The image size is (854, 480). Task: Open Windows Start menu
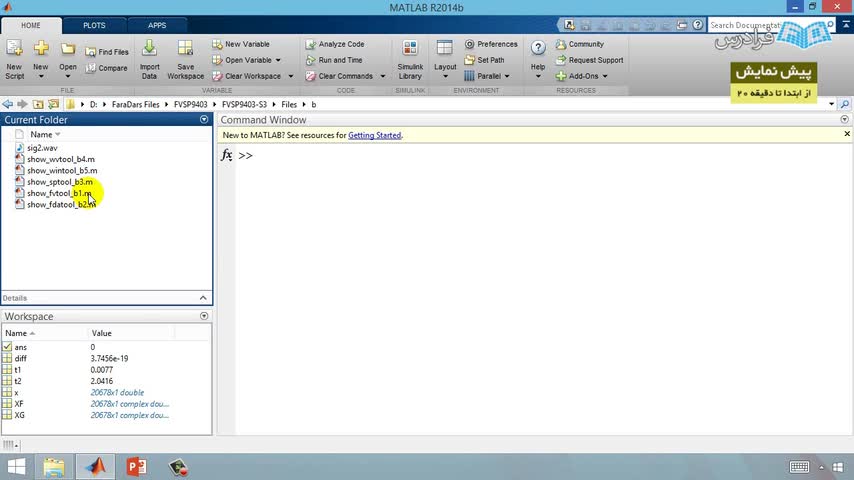pos(16,467)
